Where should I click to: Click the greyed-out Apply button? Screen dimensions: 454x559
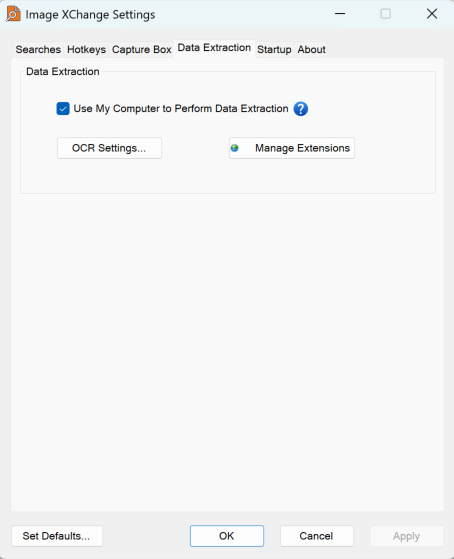click(x=407, y=536)
